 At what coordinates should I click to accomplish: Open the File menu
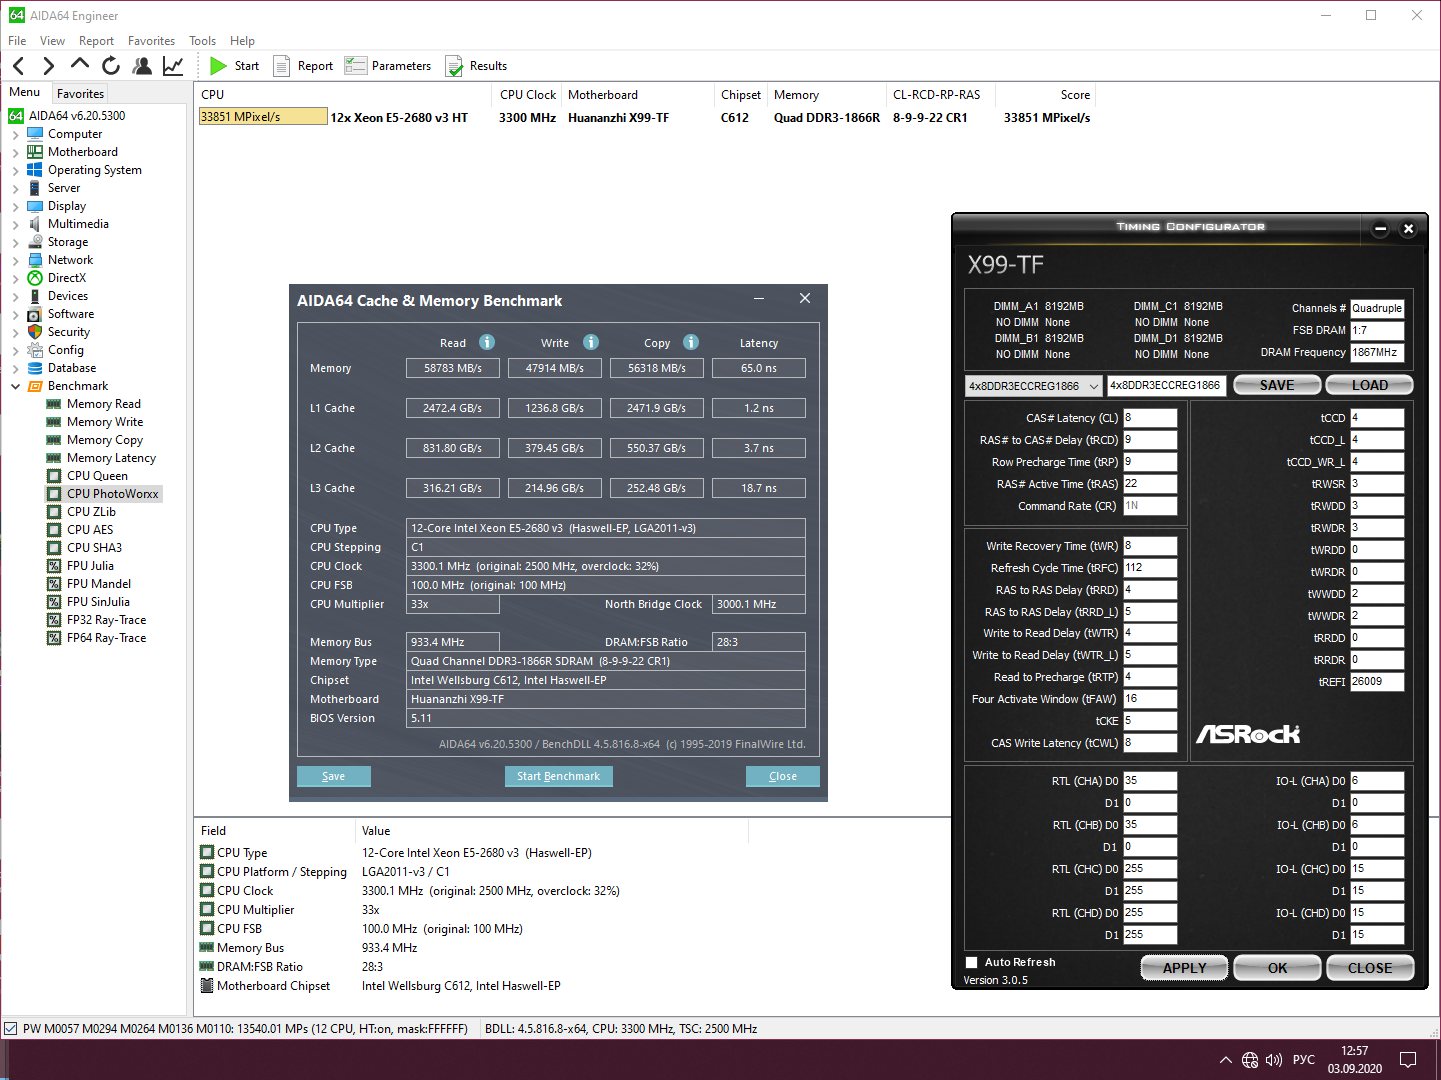(17, 41)
